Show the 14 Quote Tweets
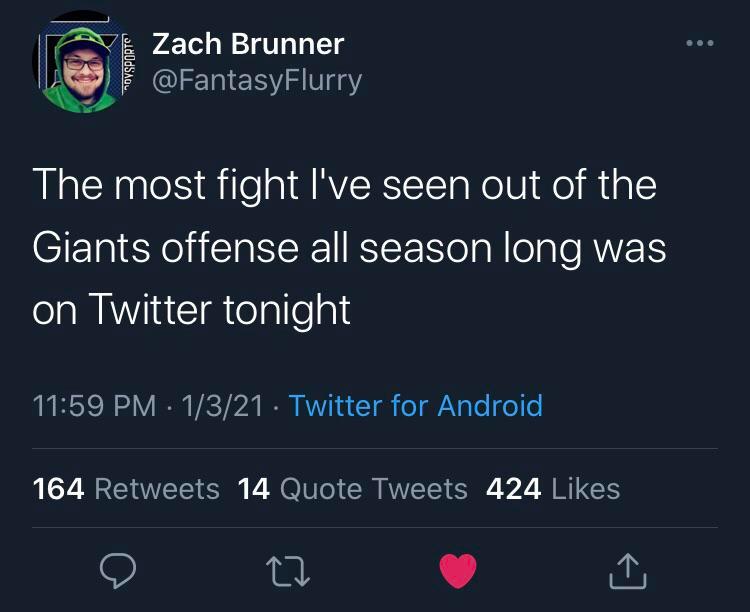The image size is (750, 612). [x=353, y=488]
